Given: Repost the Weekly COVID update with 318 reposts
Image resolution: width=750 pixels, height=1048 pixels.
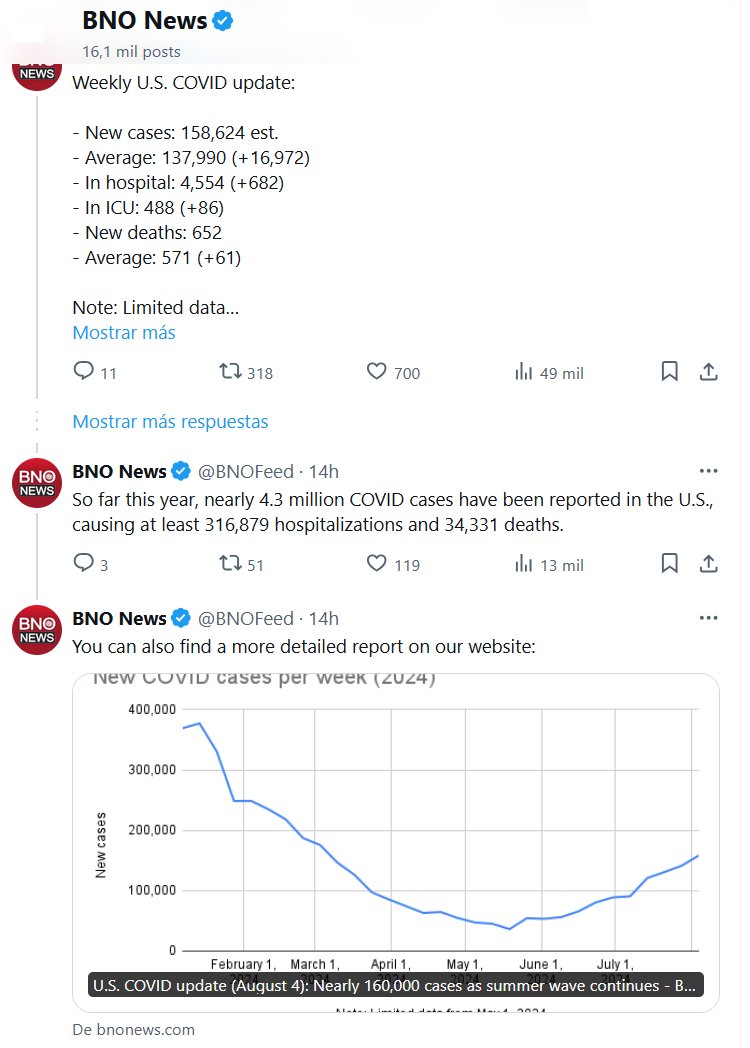Looking at the screenshot, I should 231,372.
